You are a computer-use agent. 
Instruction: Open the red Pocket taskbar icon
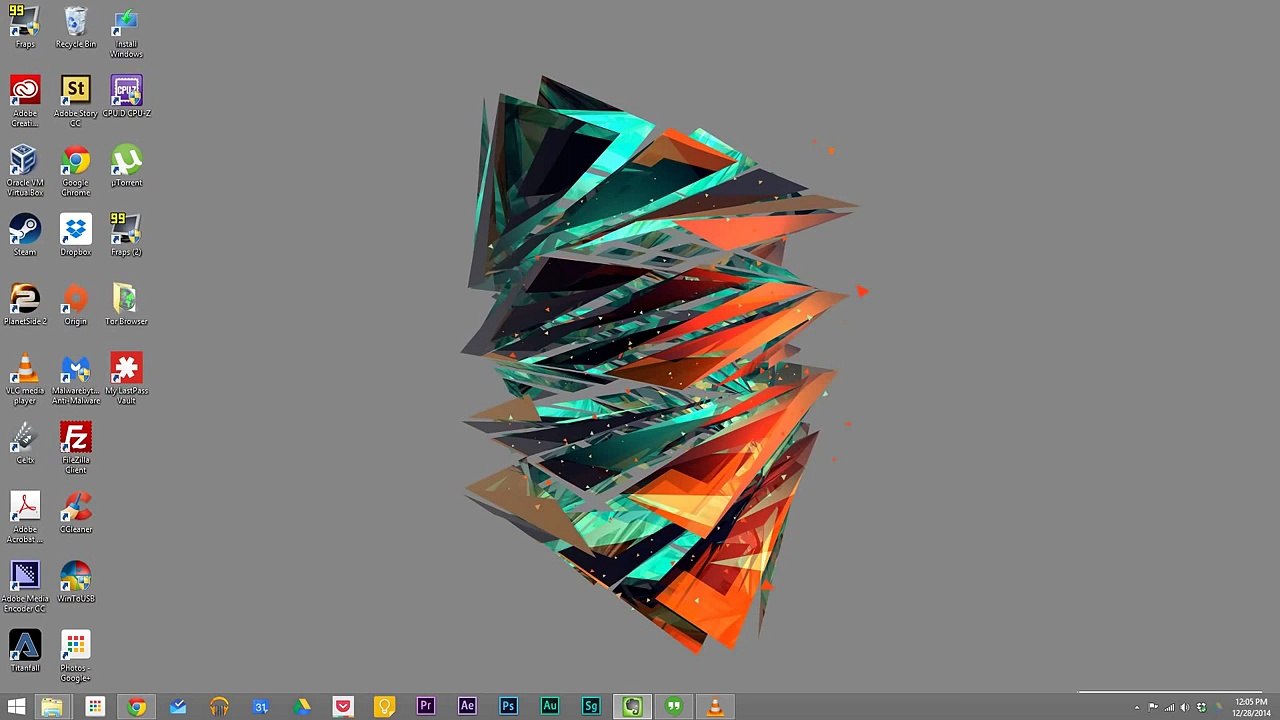point(343,707)
